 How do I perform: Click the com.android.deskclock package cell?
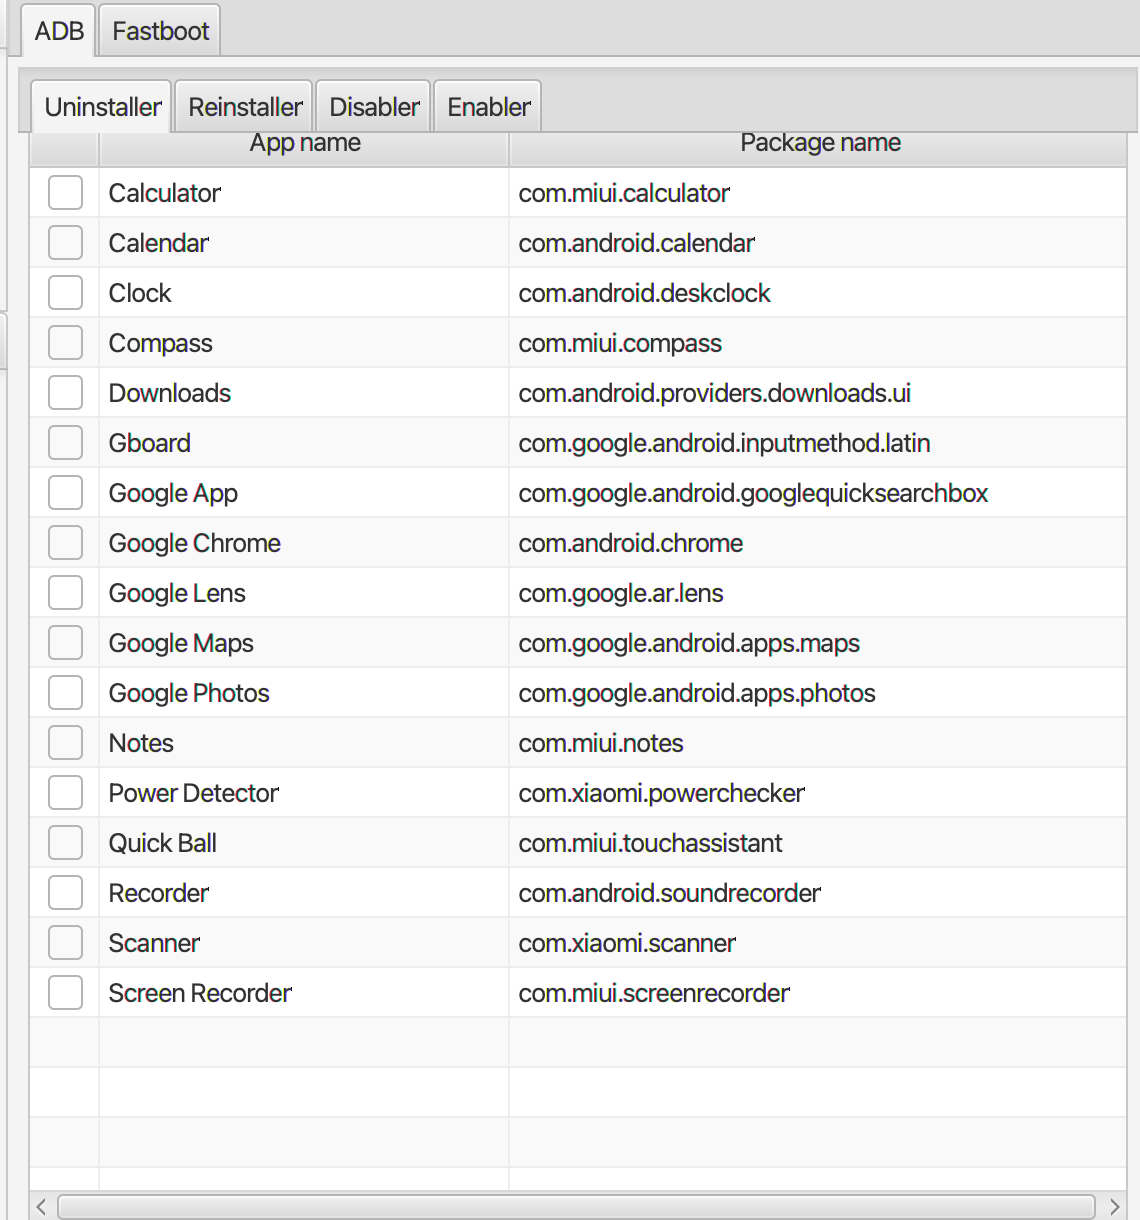(818, 292)
